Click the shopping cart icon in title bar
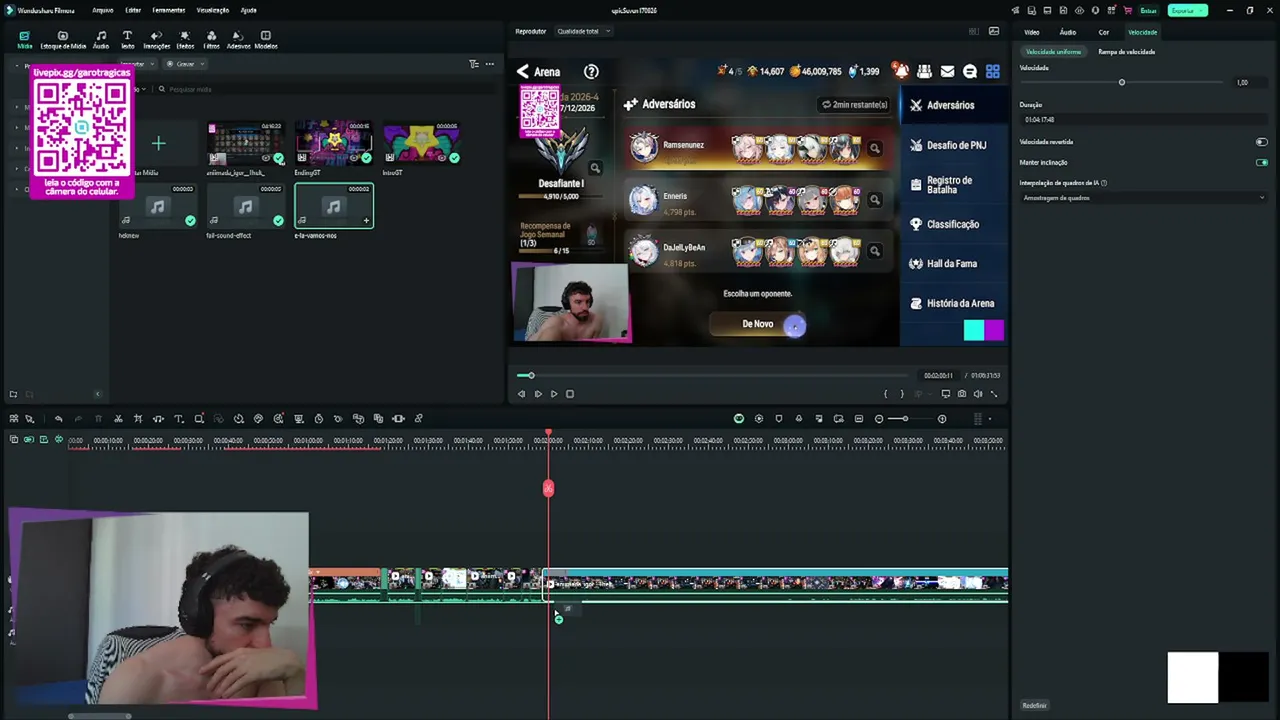The image size is (1280, 720). pyautogui.click(x=1127, y=10)
